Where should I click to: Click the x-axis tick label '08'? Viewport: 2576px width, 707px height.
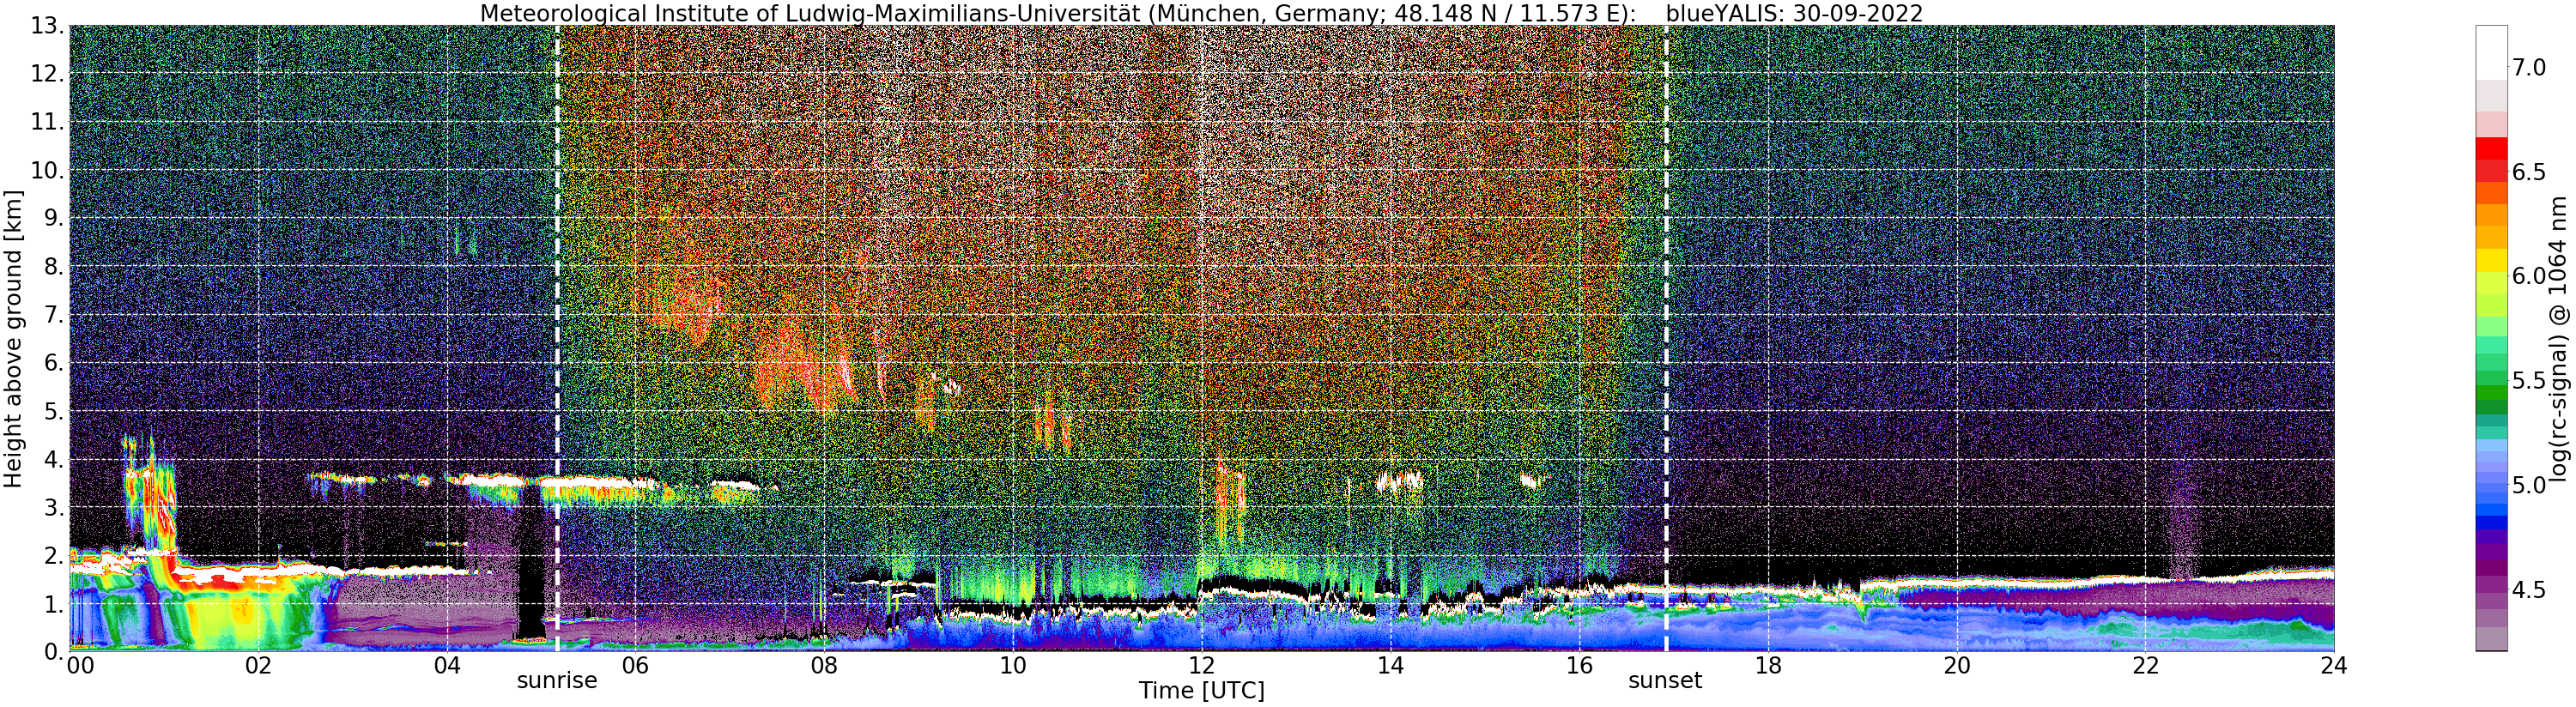tap(824, 666)
